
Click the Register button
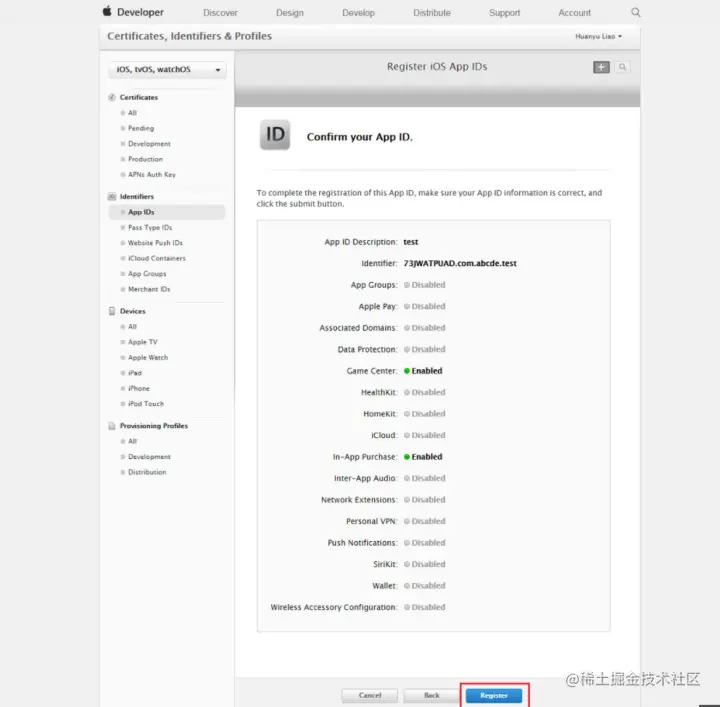click(x=494, y=696)
